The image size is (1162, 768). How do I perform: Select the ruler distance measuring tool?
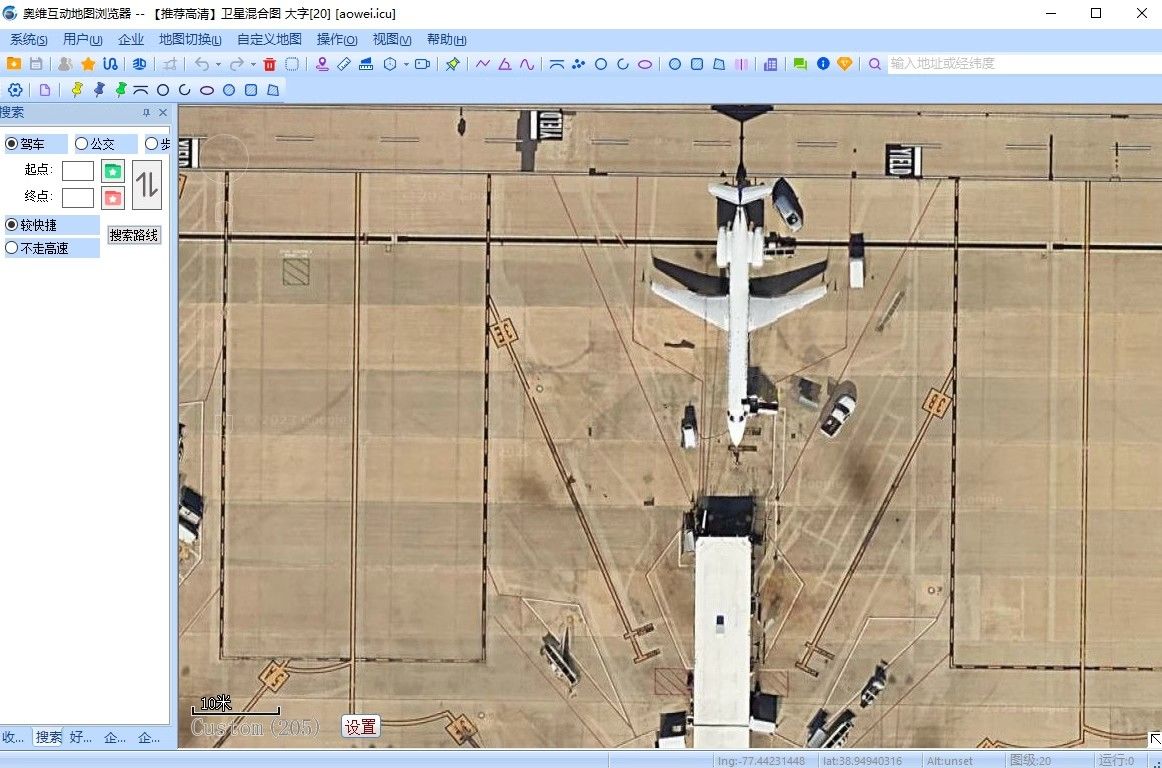[344, 64]
